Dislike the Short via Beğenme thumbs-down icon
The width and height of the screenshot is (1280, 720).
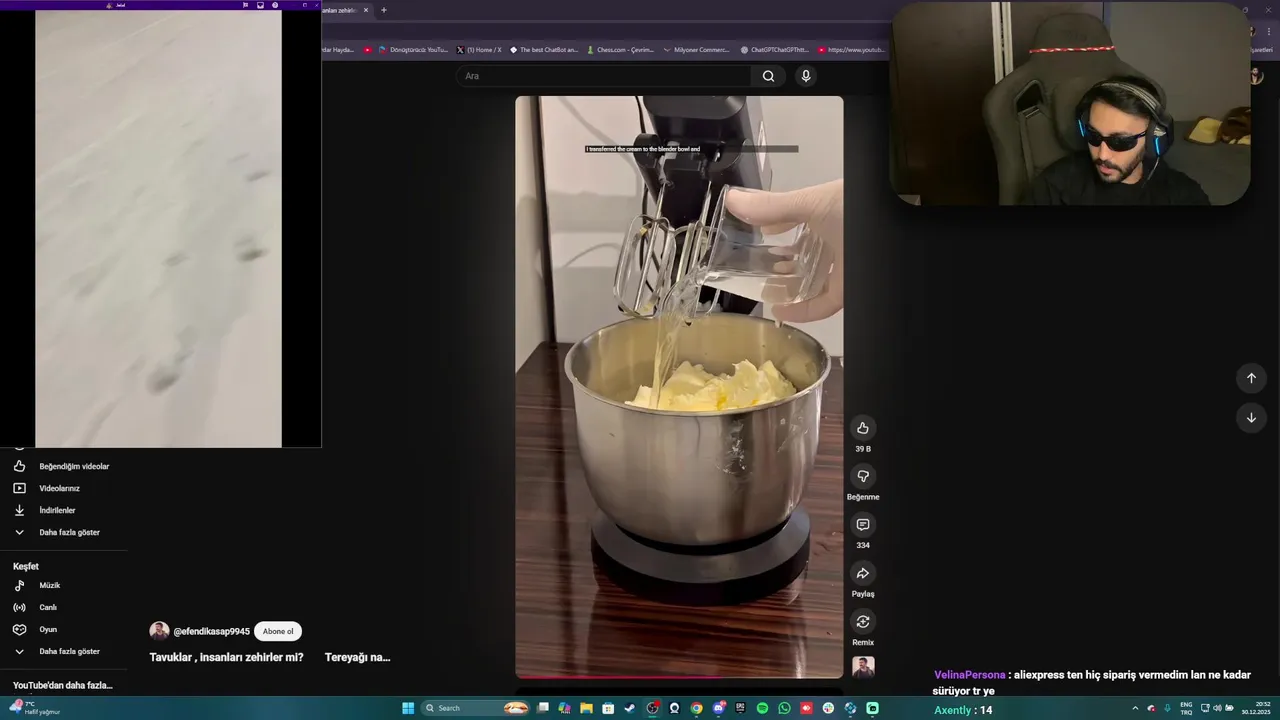[x=862, y=476]
